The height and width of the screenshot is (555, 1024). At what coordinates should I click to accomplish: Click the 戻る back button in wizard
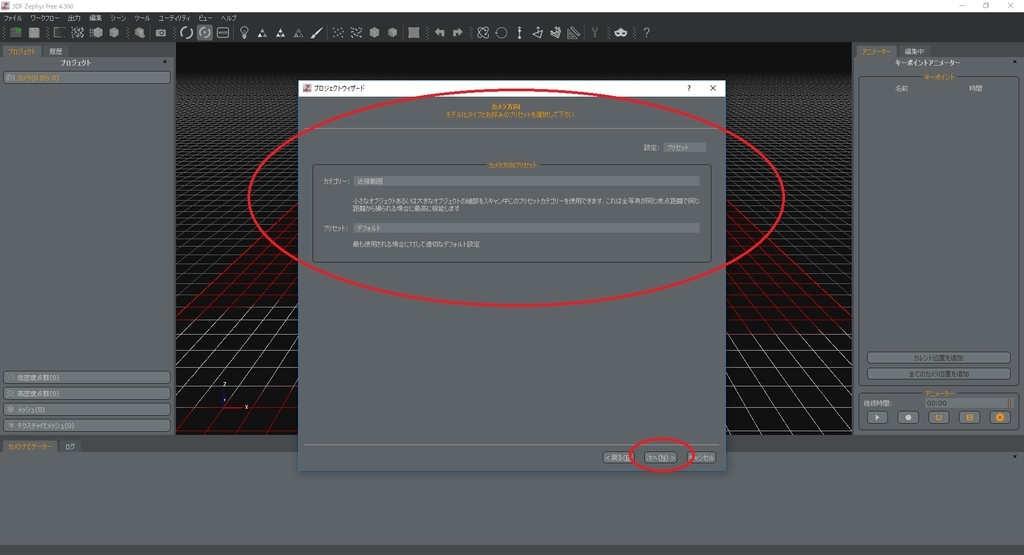(618, 458)
